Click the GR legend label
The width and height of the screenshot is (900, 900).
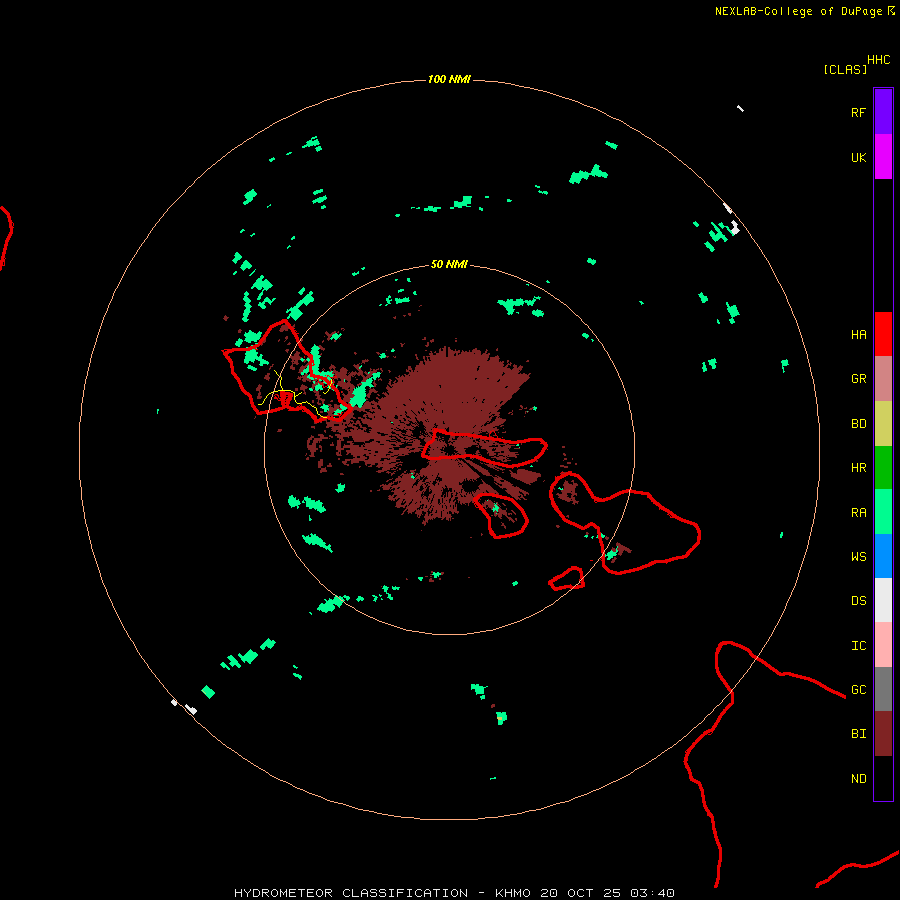tap(859, 379)
